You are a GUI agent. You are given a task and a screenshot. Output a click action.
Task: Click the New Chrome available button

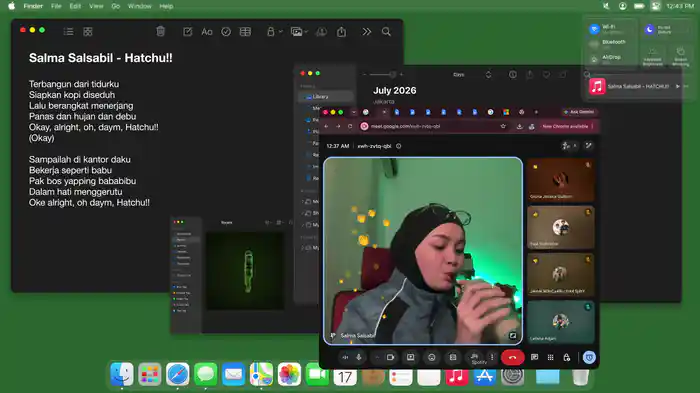567,126
